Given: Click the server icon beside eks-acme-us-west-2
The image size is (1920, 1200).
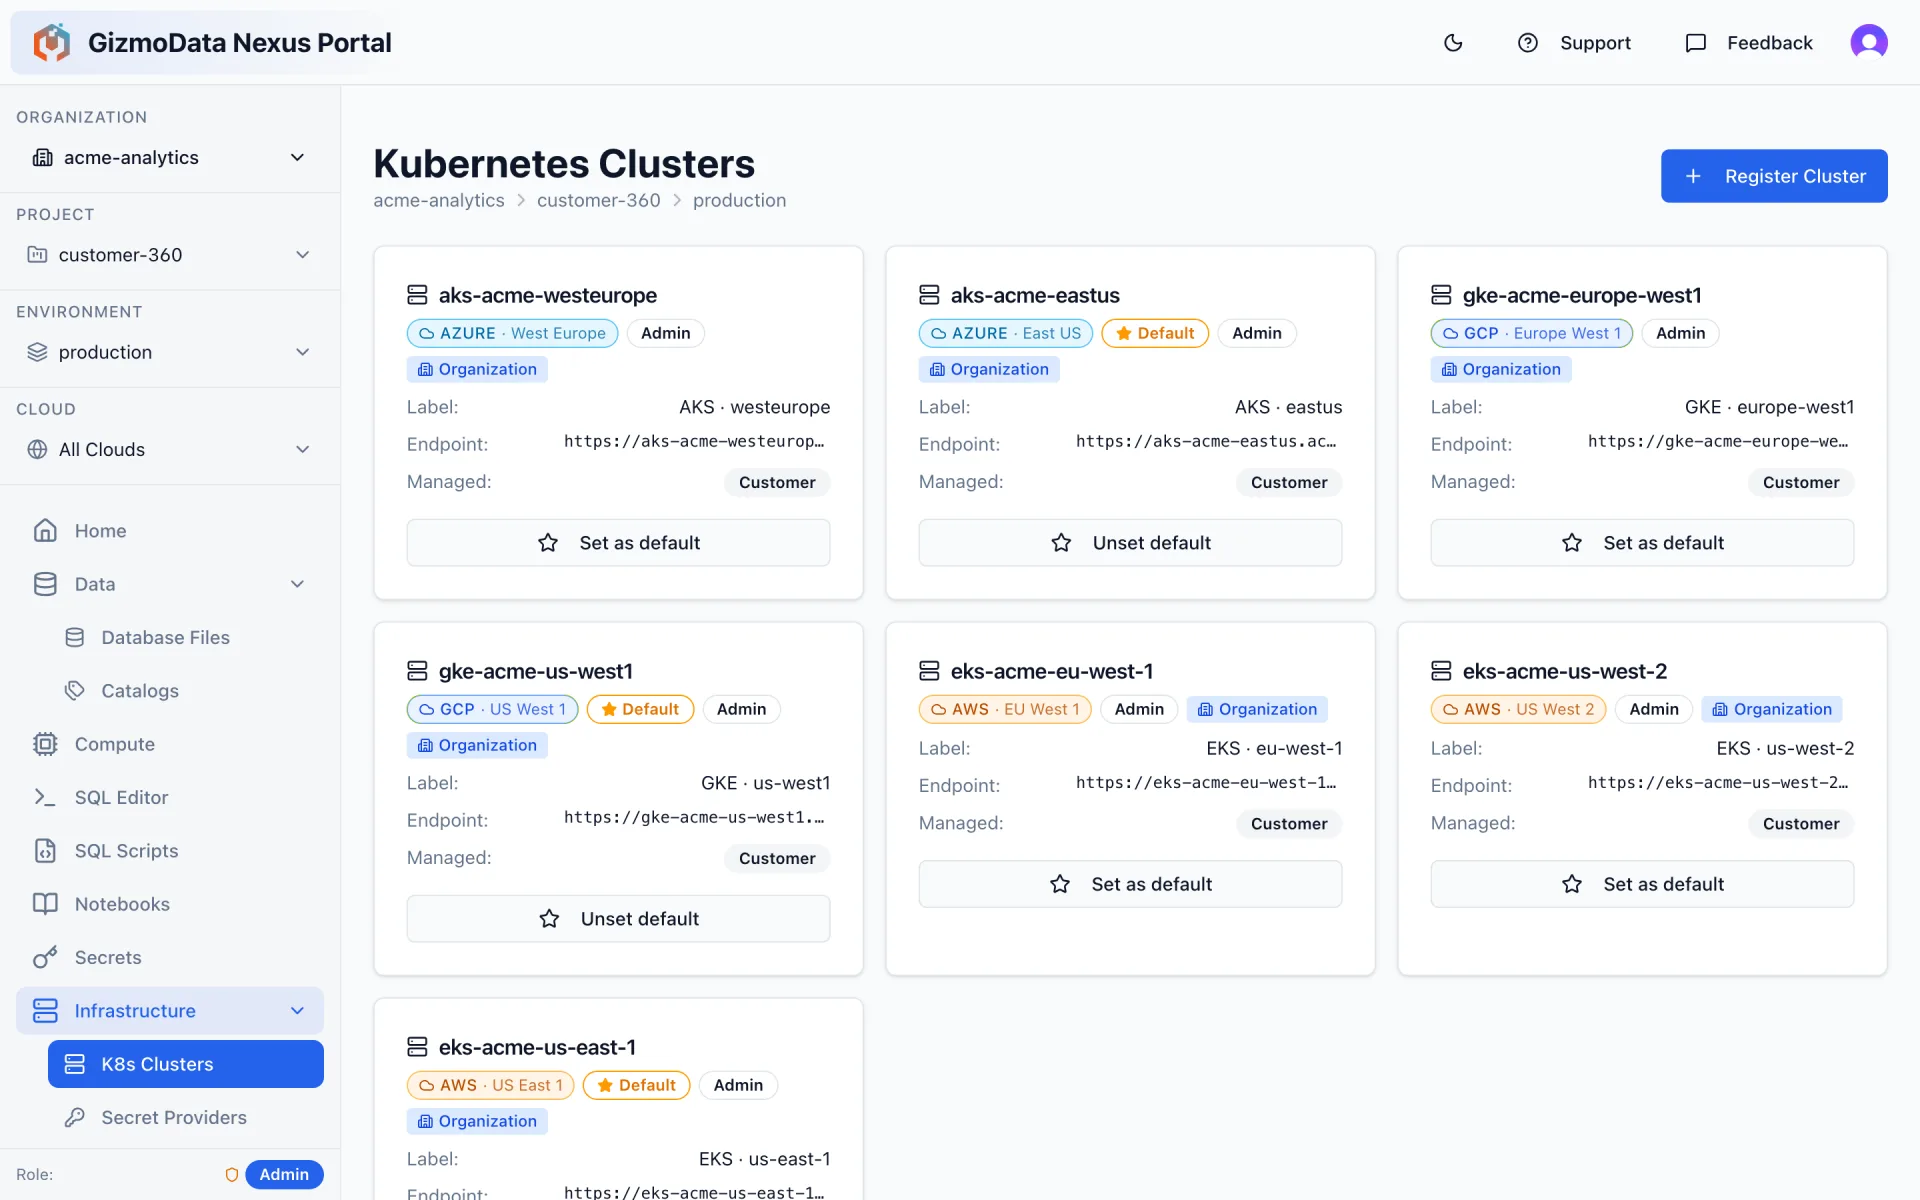Looking at the screenshot, I should point(1441,671).
